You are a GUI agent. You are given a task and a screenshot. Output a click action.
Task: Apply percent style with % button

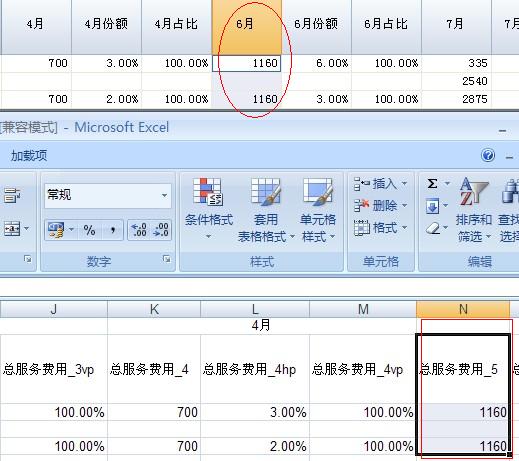(x=89, y=230)
